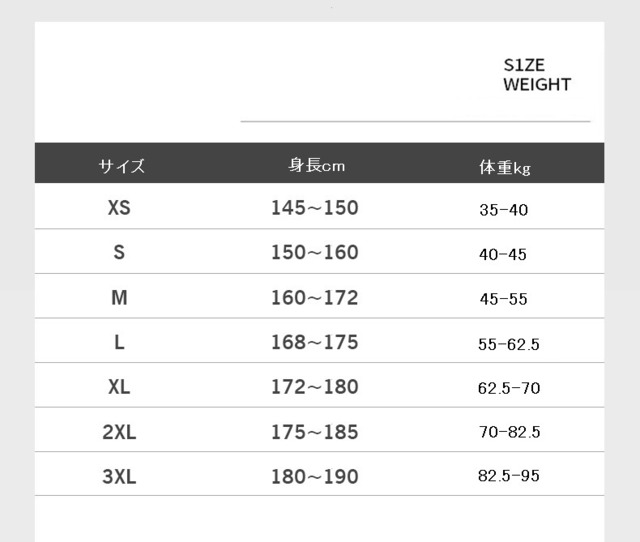
Task: Click the 70-82.5 weight value
Action: click(509, 432)
